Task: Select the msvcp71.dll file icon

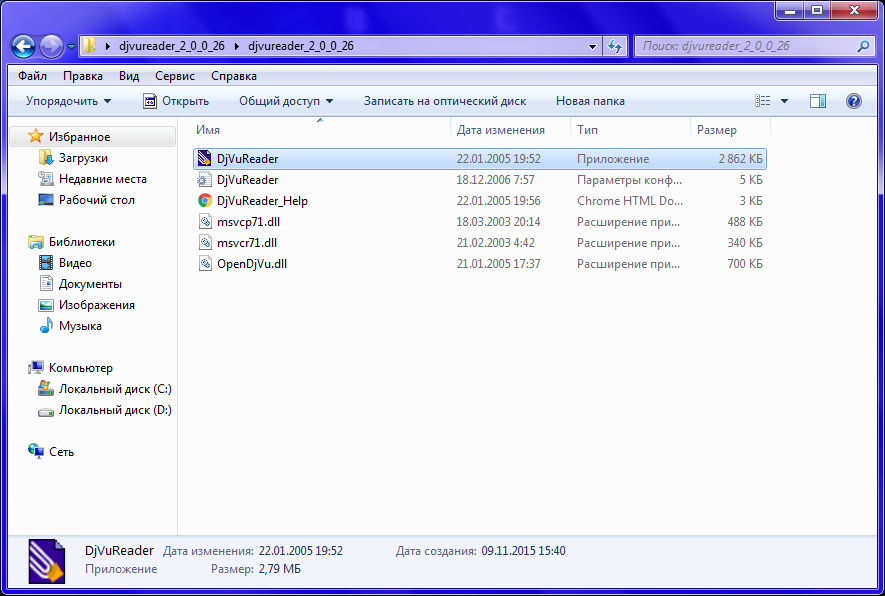Action: (204, 222)
